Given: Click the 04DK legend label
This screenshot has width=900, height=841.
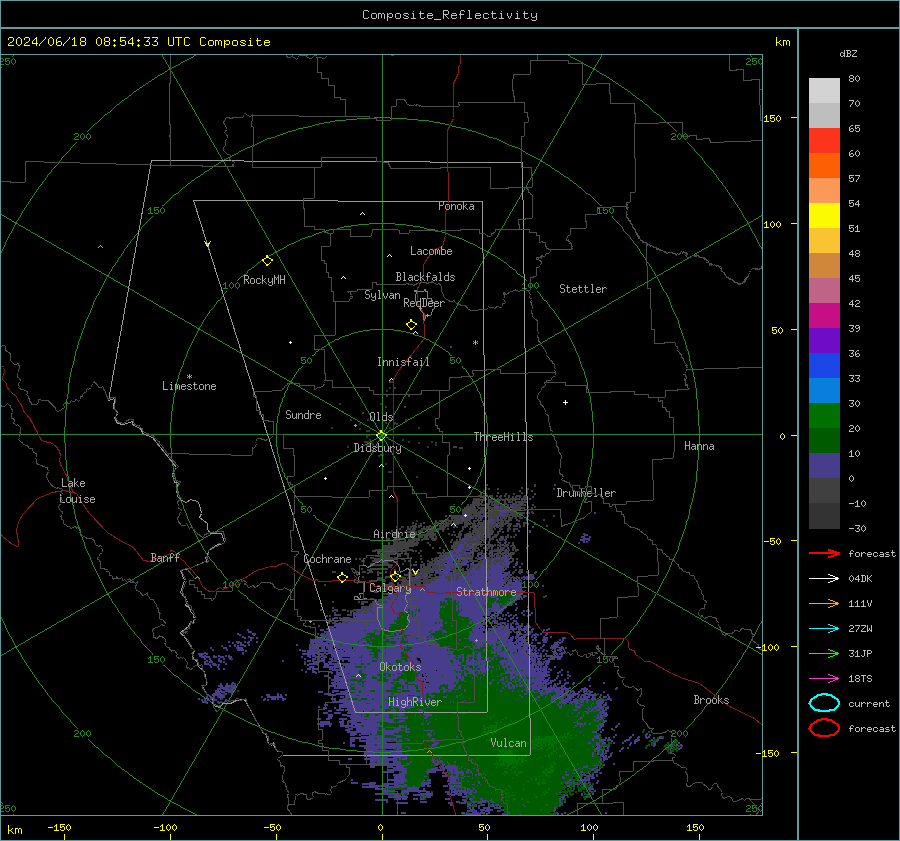Looking at the screenshot, I should 860,579.
